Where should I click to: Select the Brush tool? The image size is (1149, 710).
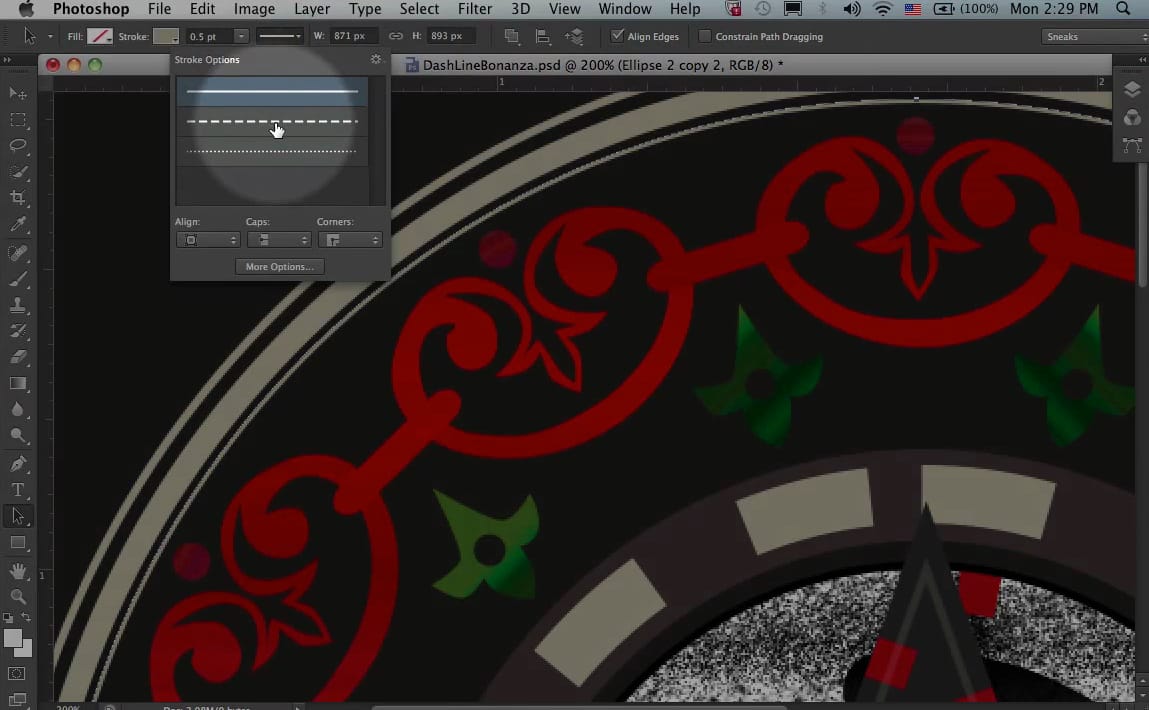pyautogui.click(x=18, y=279)
